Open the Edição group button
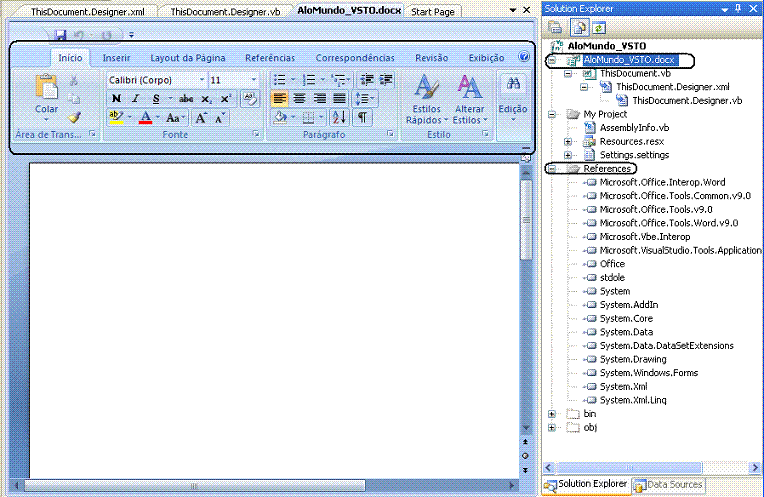Viewport: 764px width, 497px height. tap(513, 97)
